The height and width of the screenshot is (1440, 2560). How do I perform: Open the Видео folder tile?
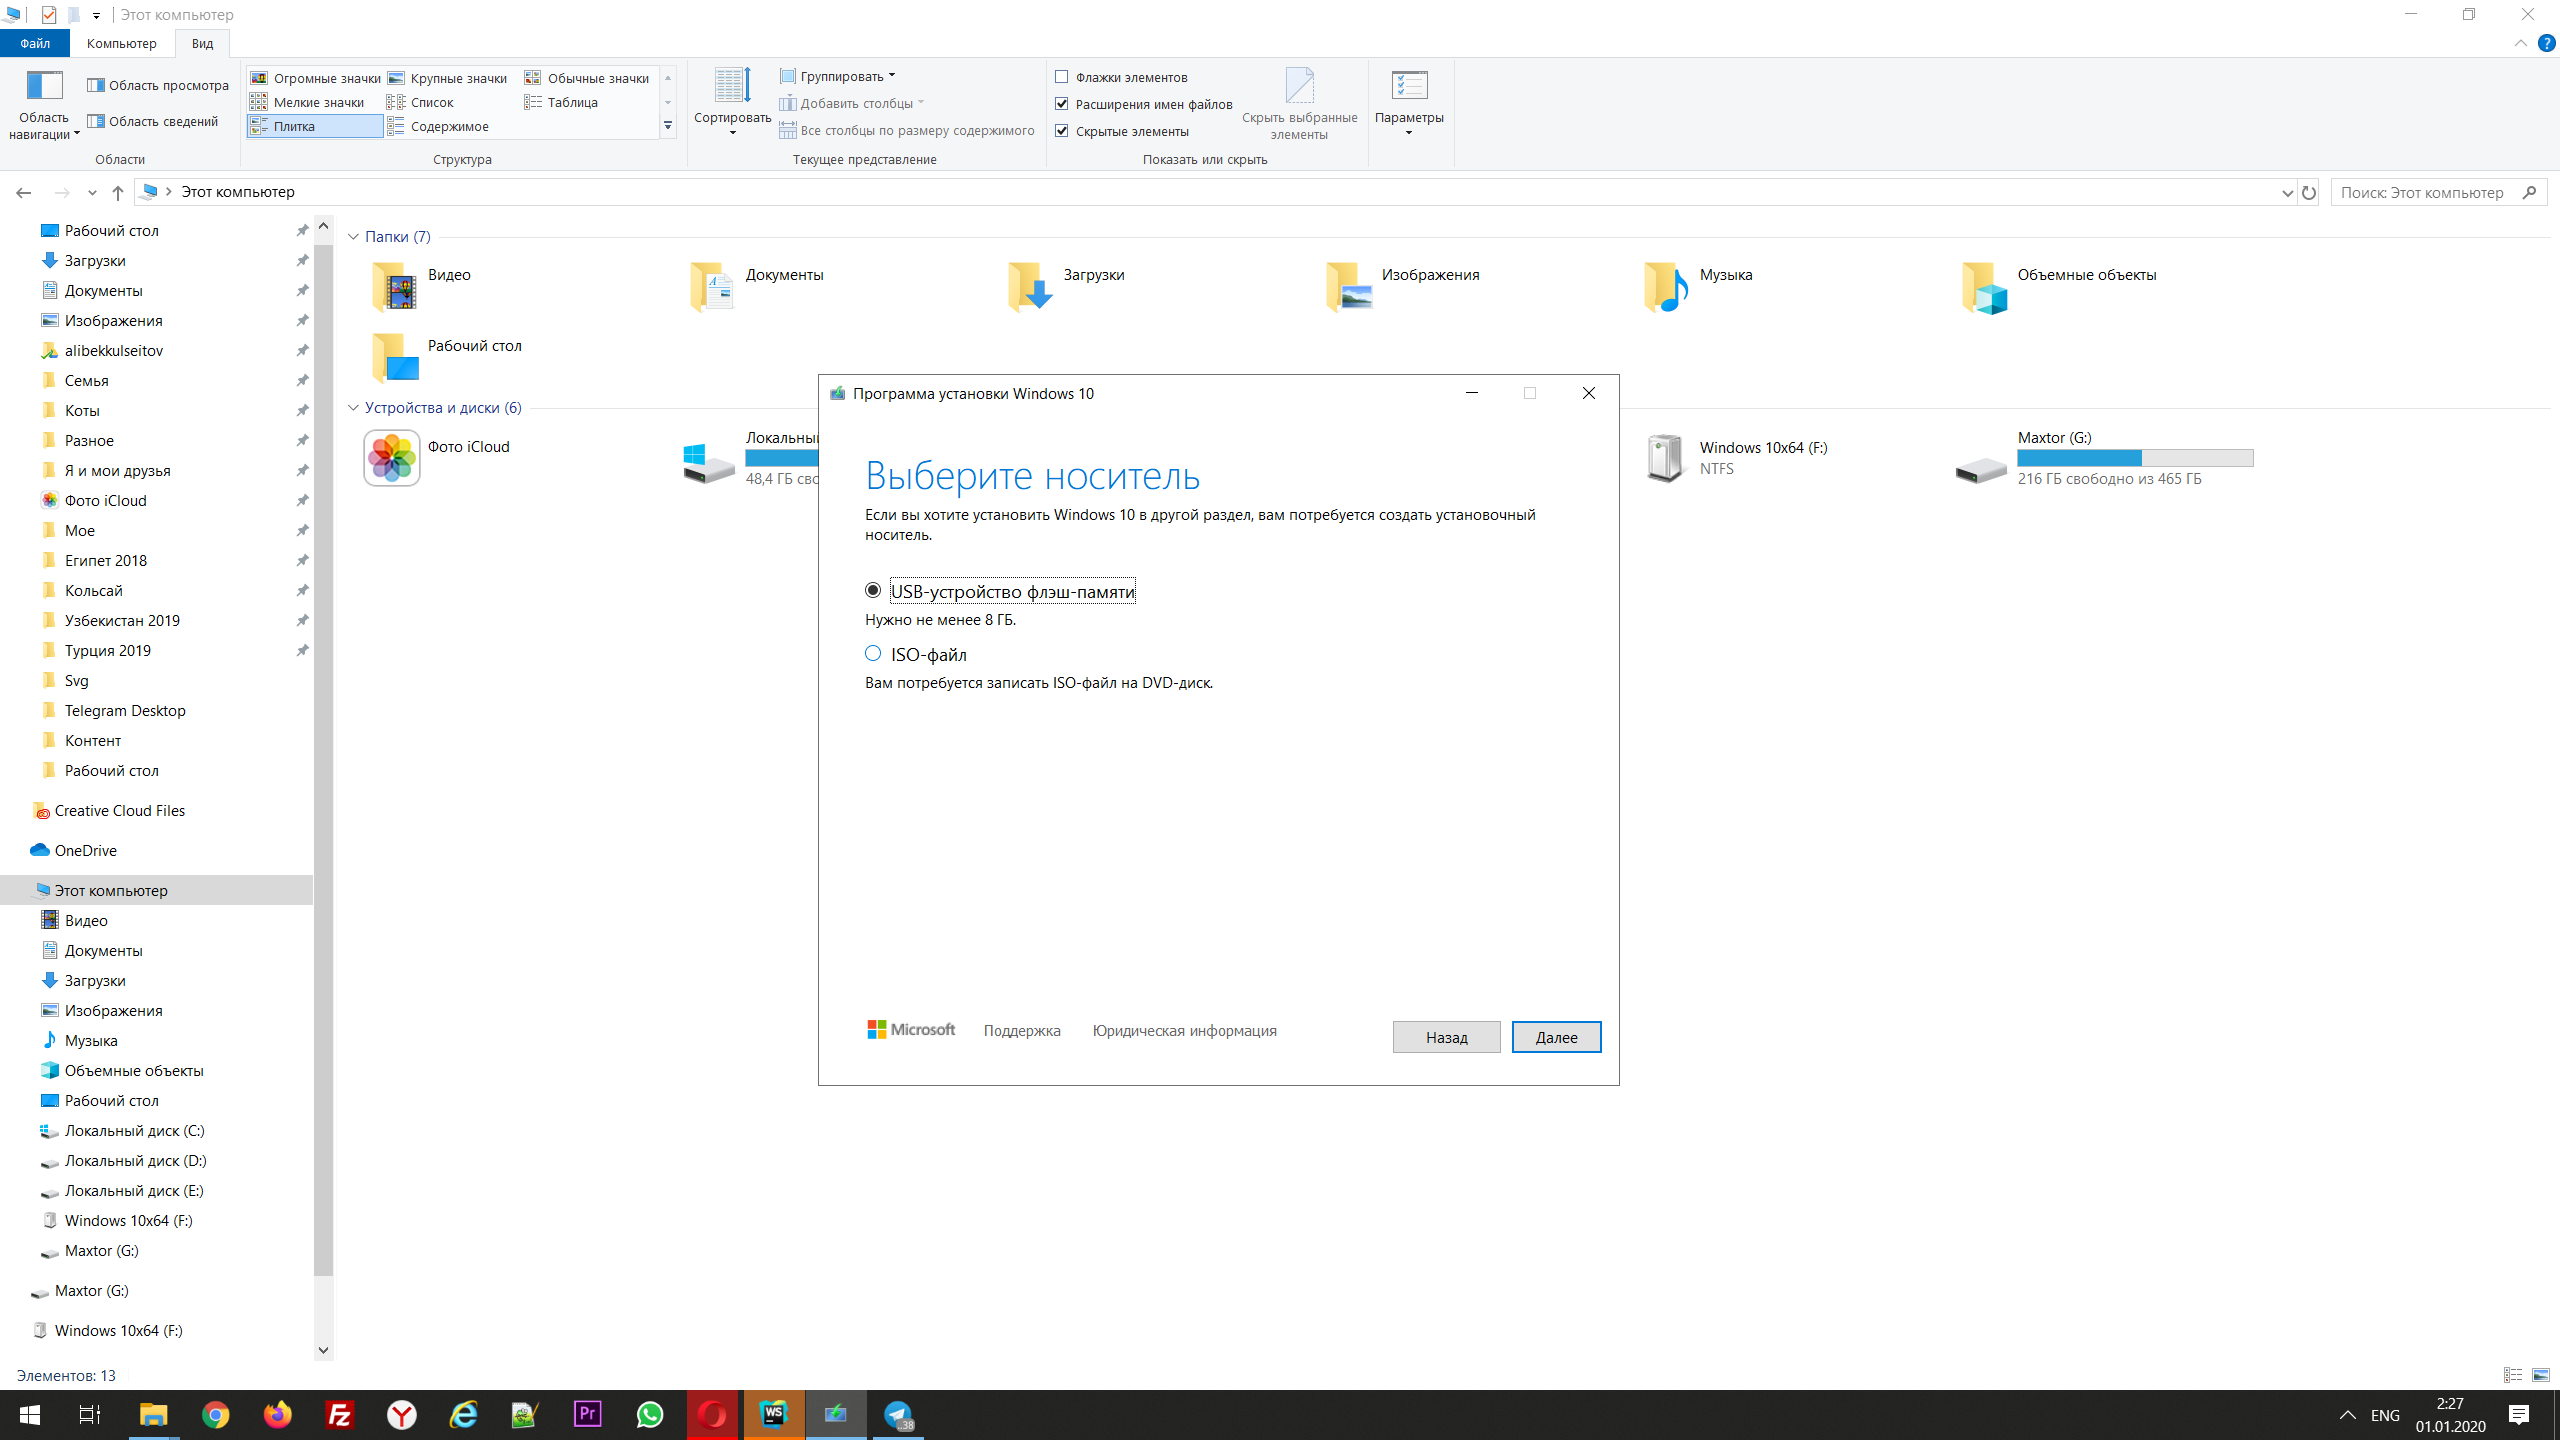coord(421,286)
